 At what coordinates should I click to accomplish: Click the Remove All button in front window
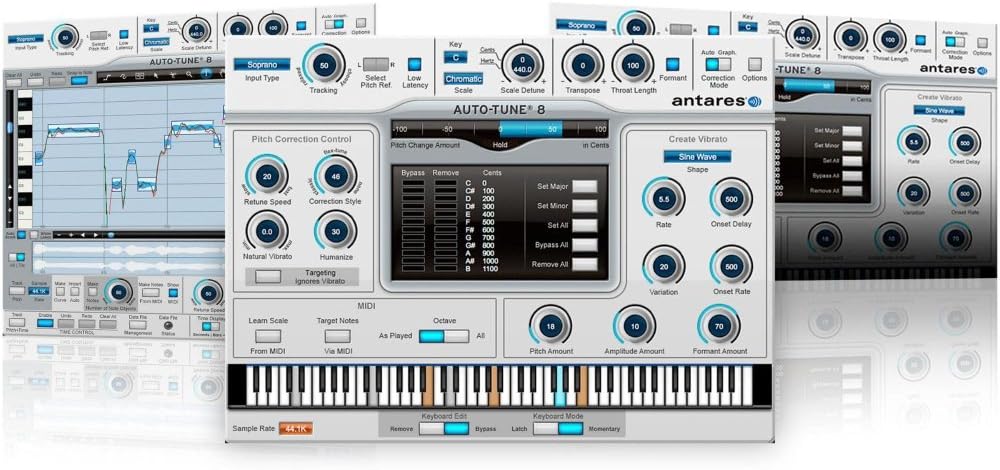[x=585, y=264]
